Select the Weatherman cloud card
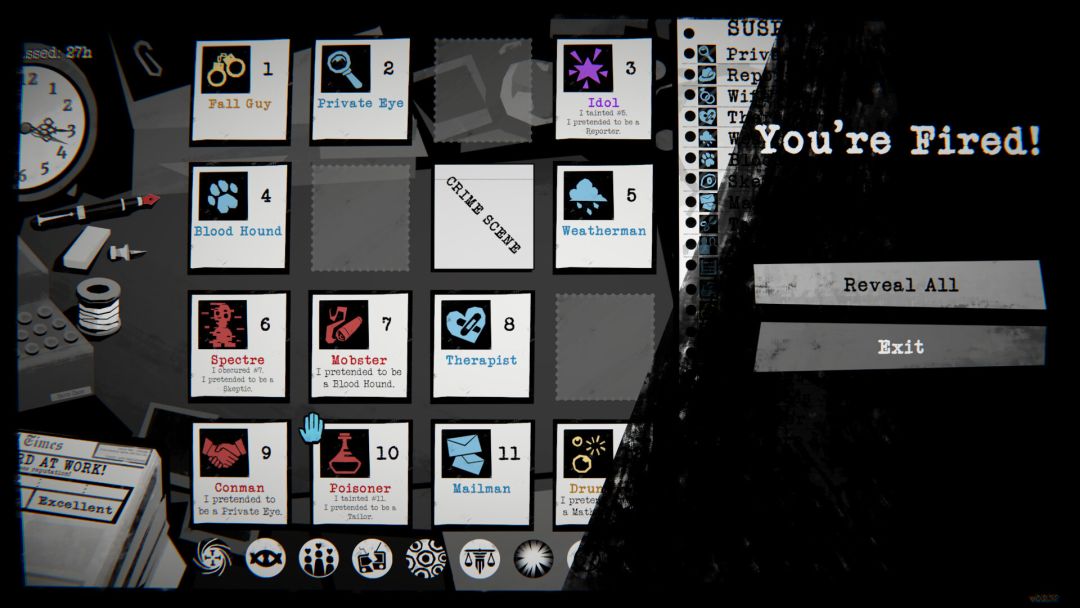 point(603,216)
